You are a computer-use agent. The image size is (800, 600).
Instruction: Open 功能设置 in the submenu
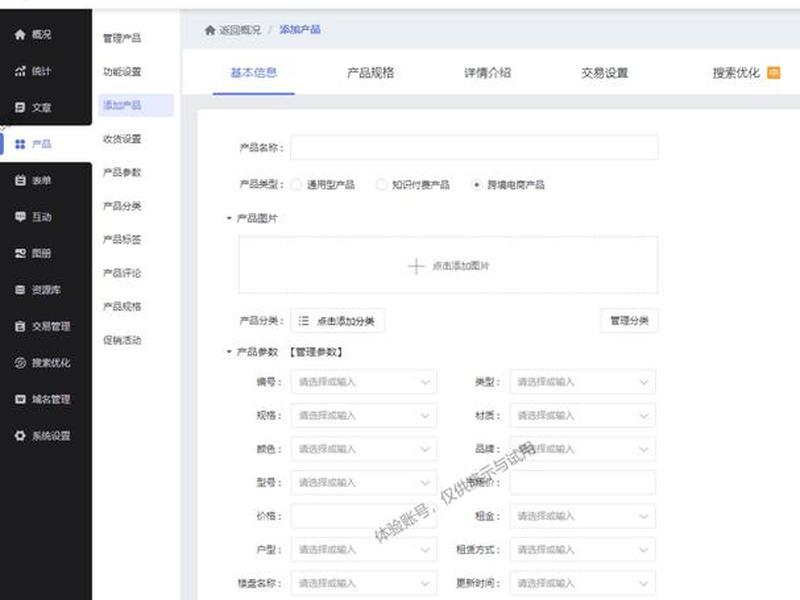click(x=122, y=72)
